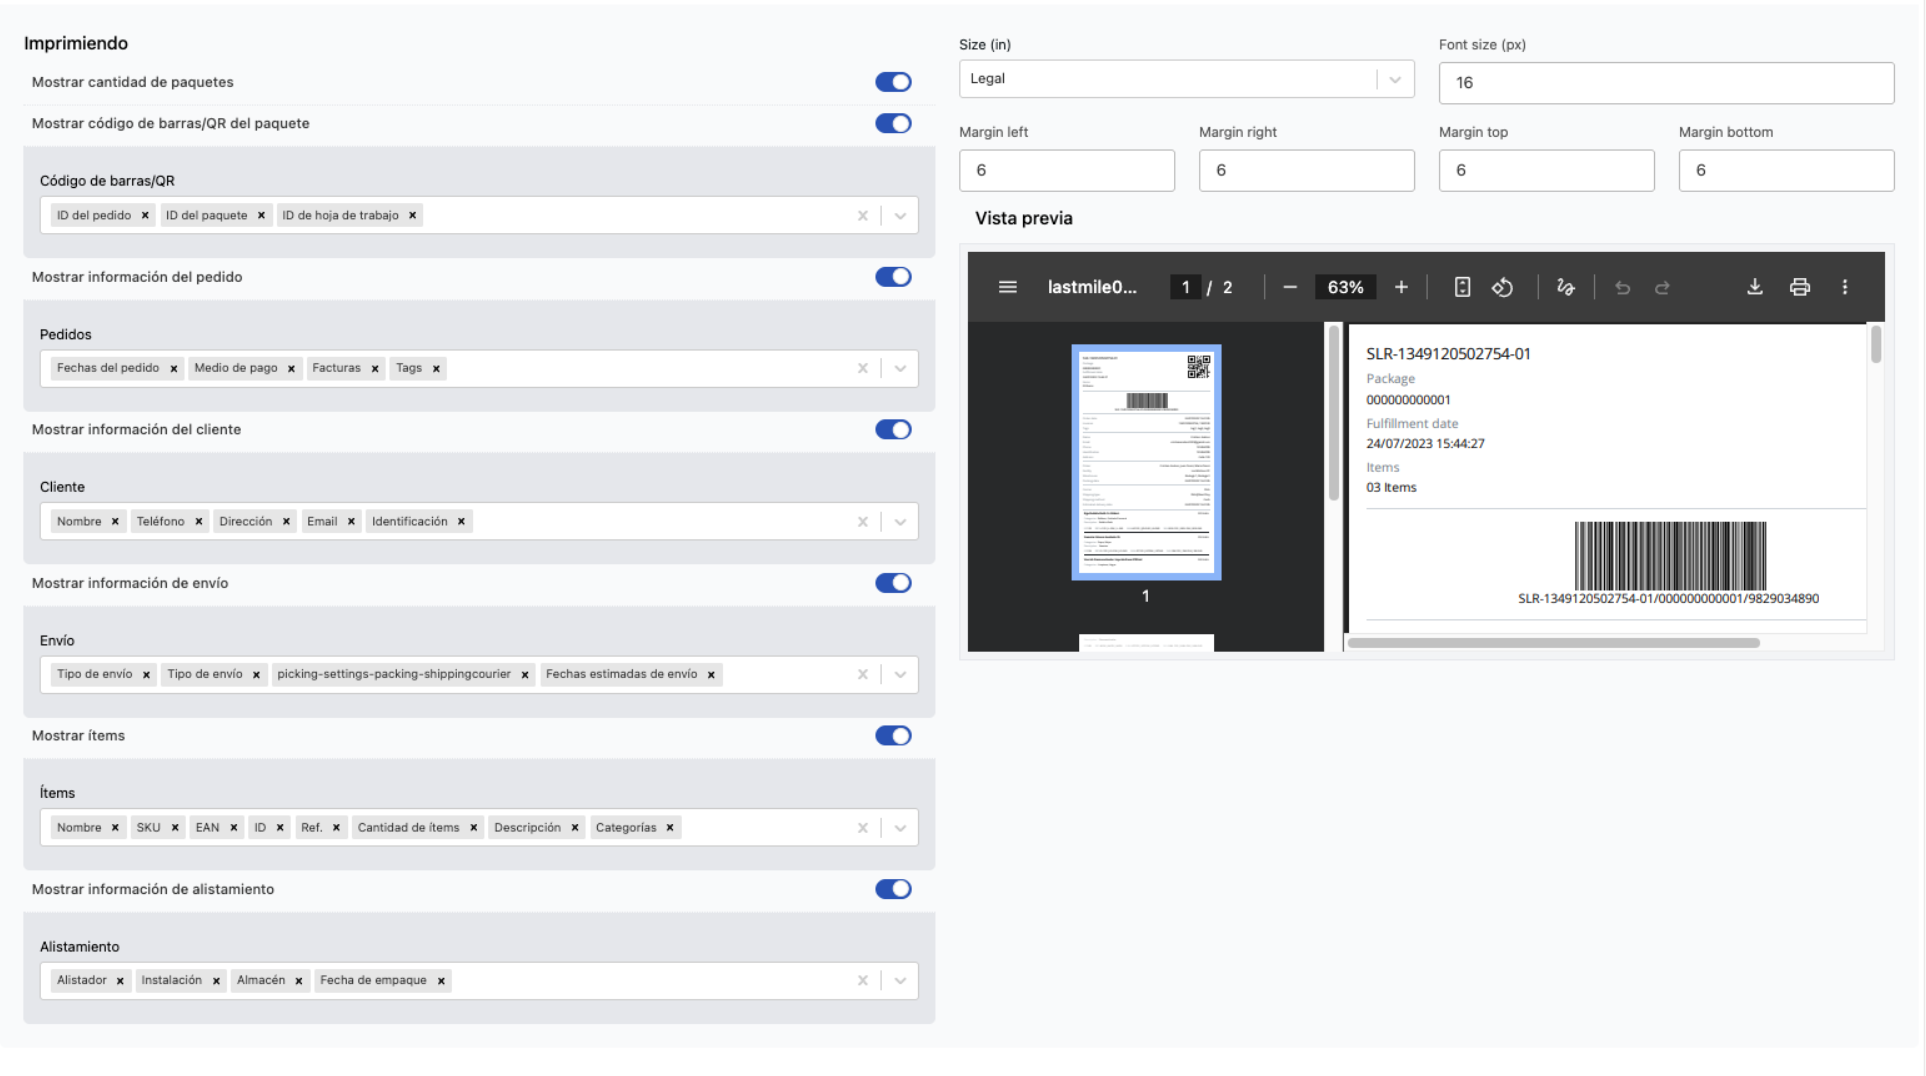Expand the Código de barras/QR options list
This screenshot has height=1076, width=1926.
[x=899, y=215]
